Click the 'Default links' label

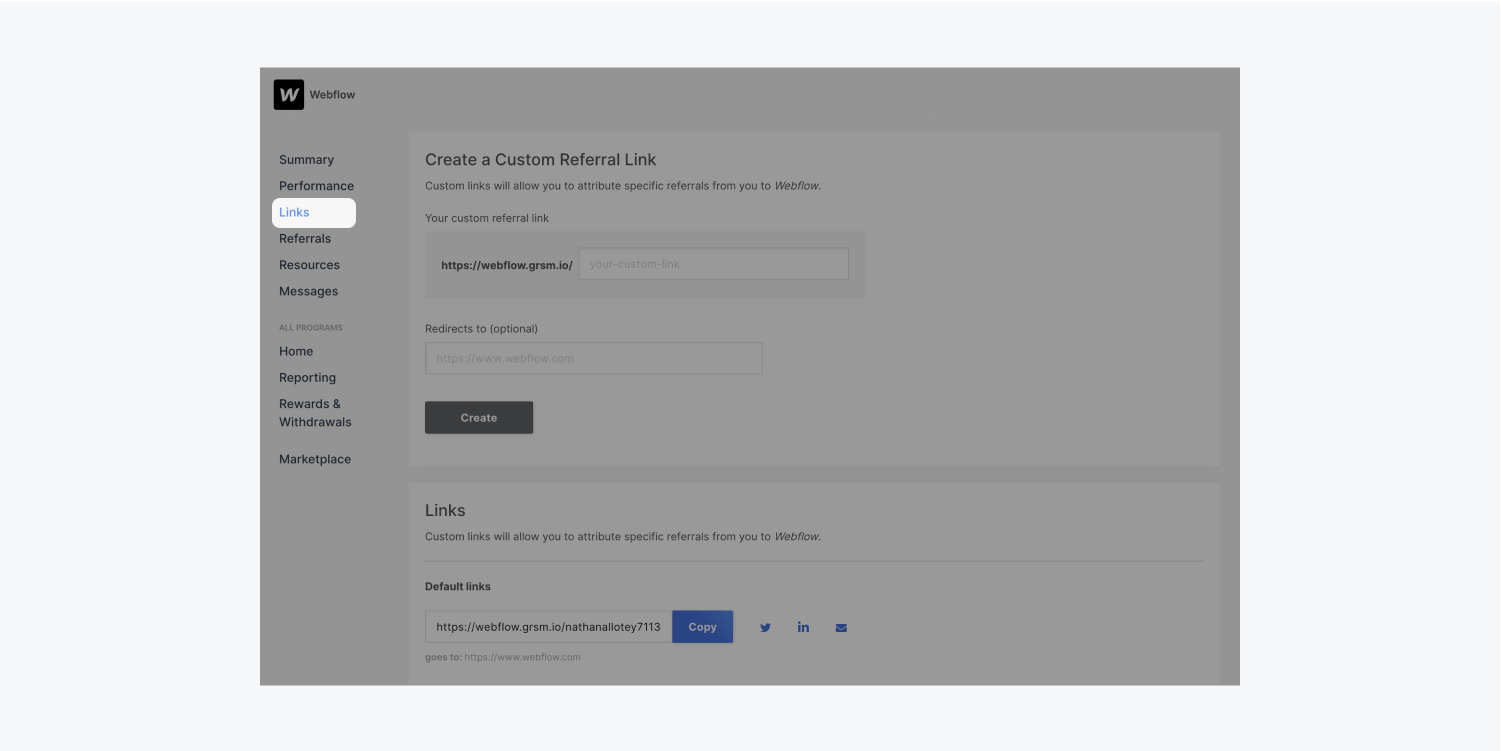(458, 586)
